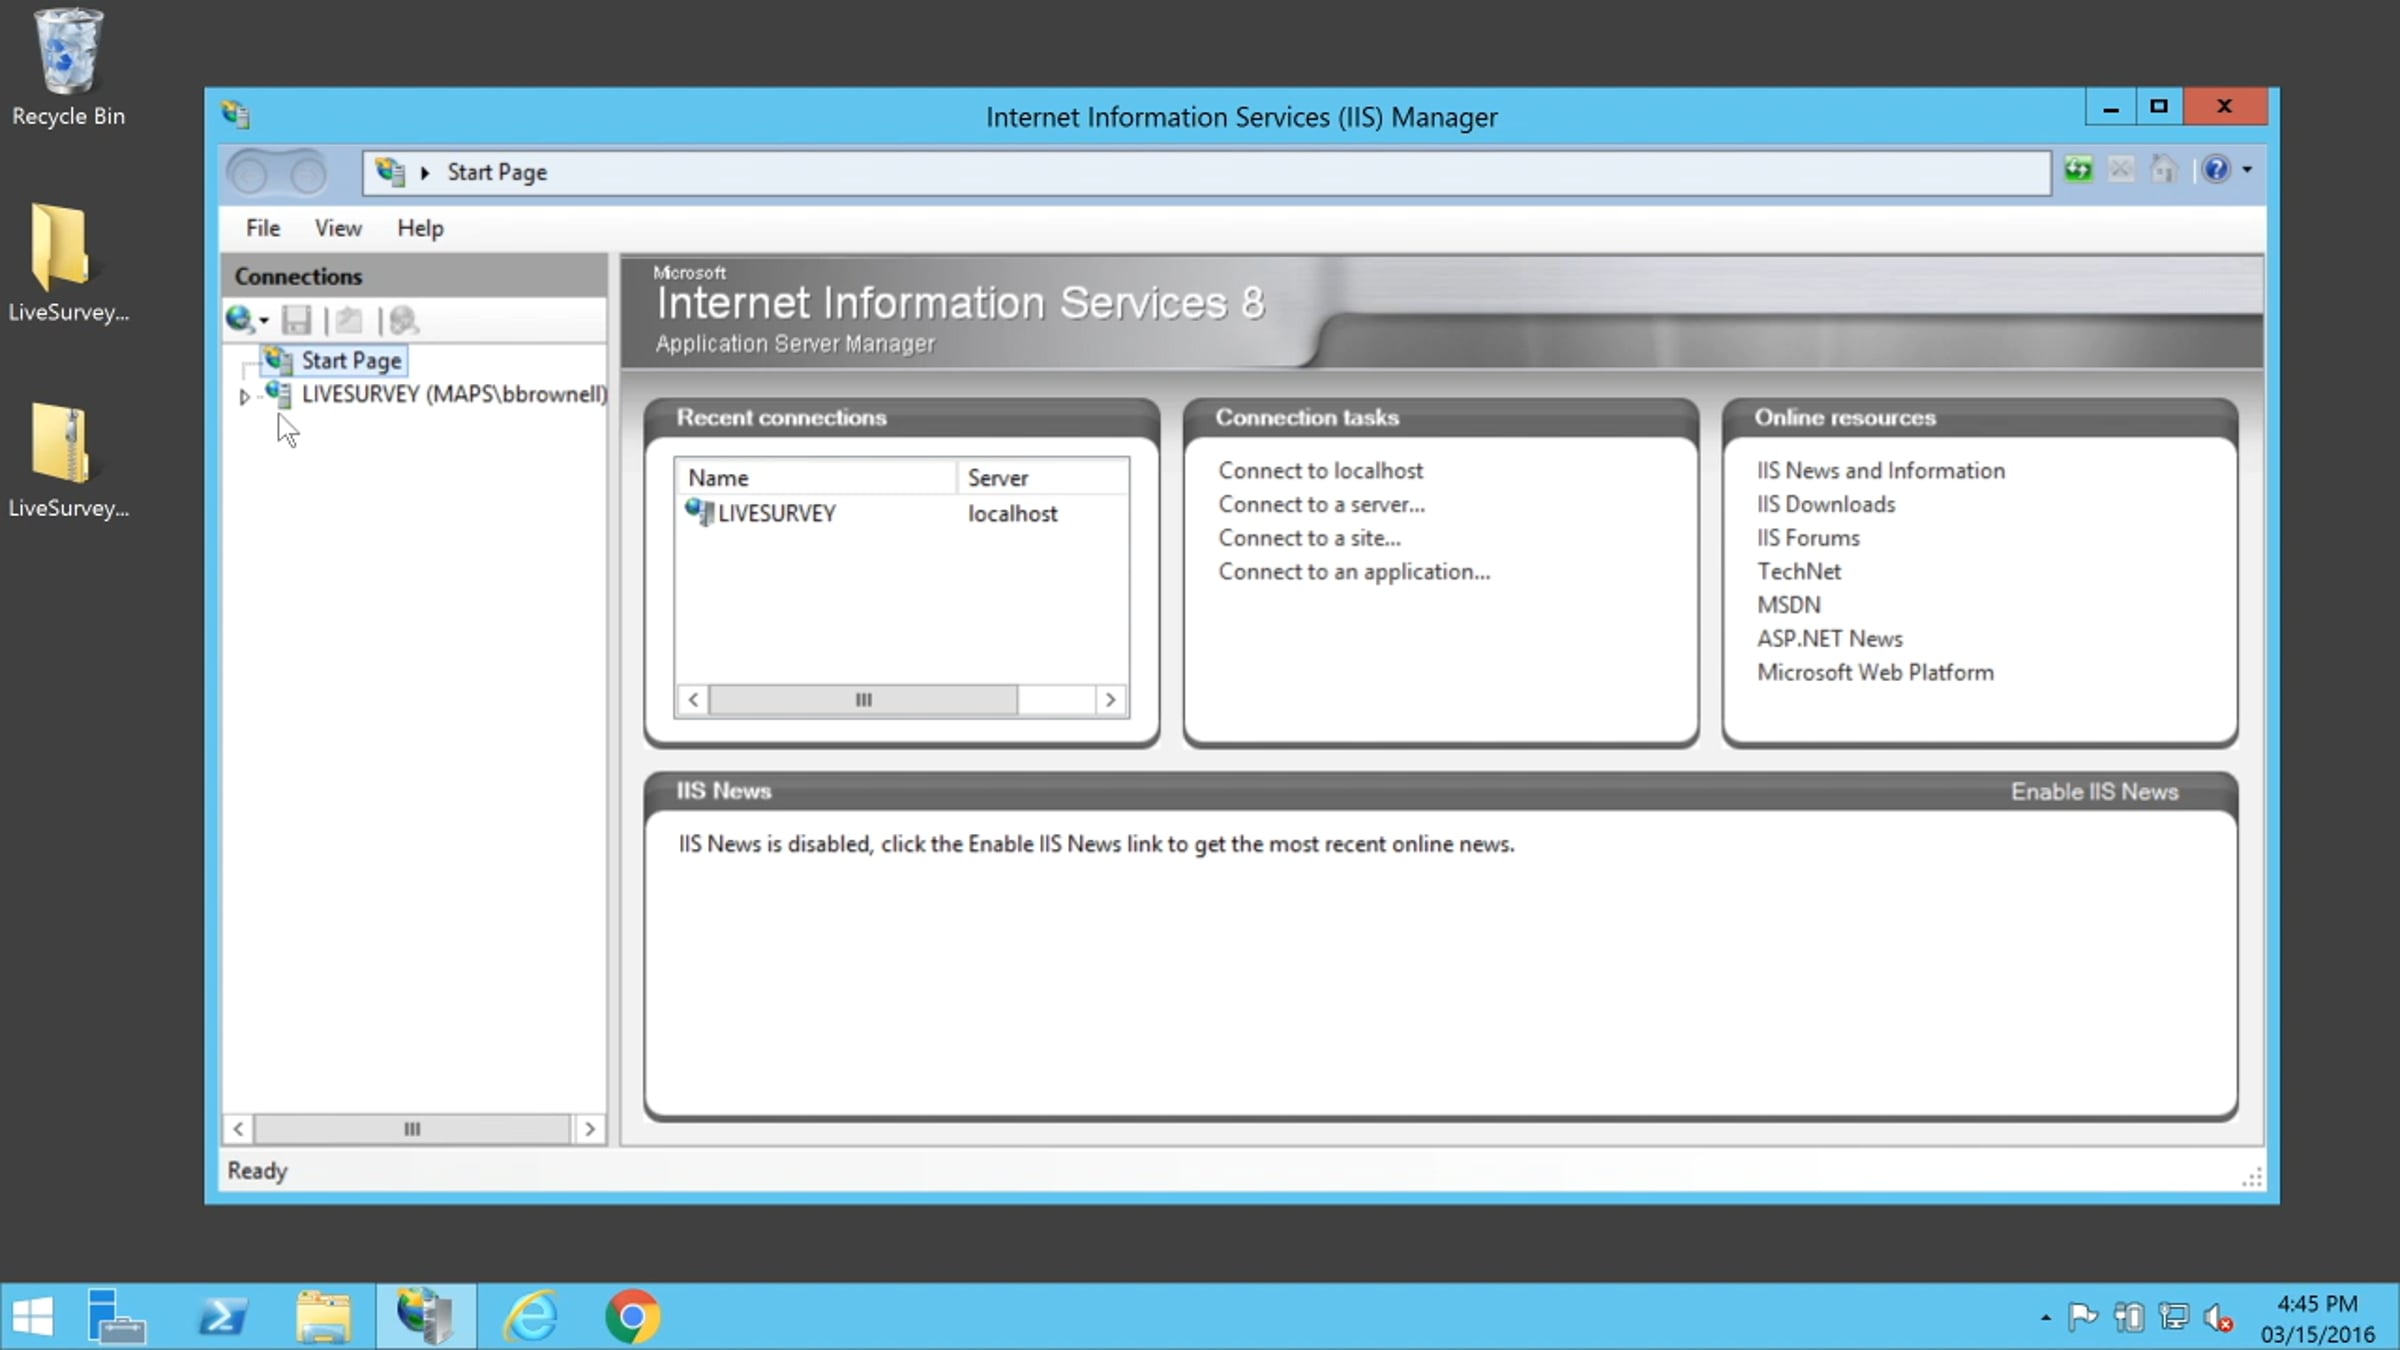Click the IIS Manager title bar icon

[236, 114]
